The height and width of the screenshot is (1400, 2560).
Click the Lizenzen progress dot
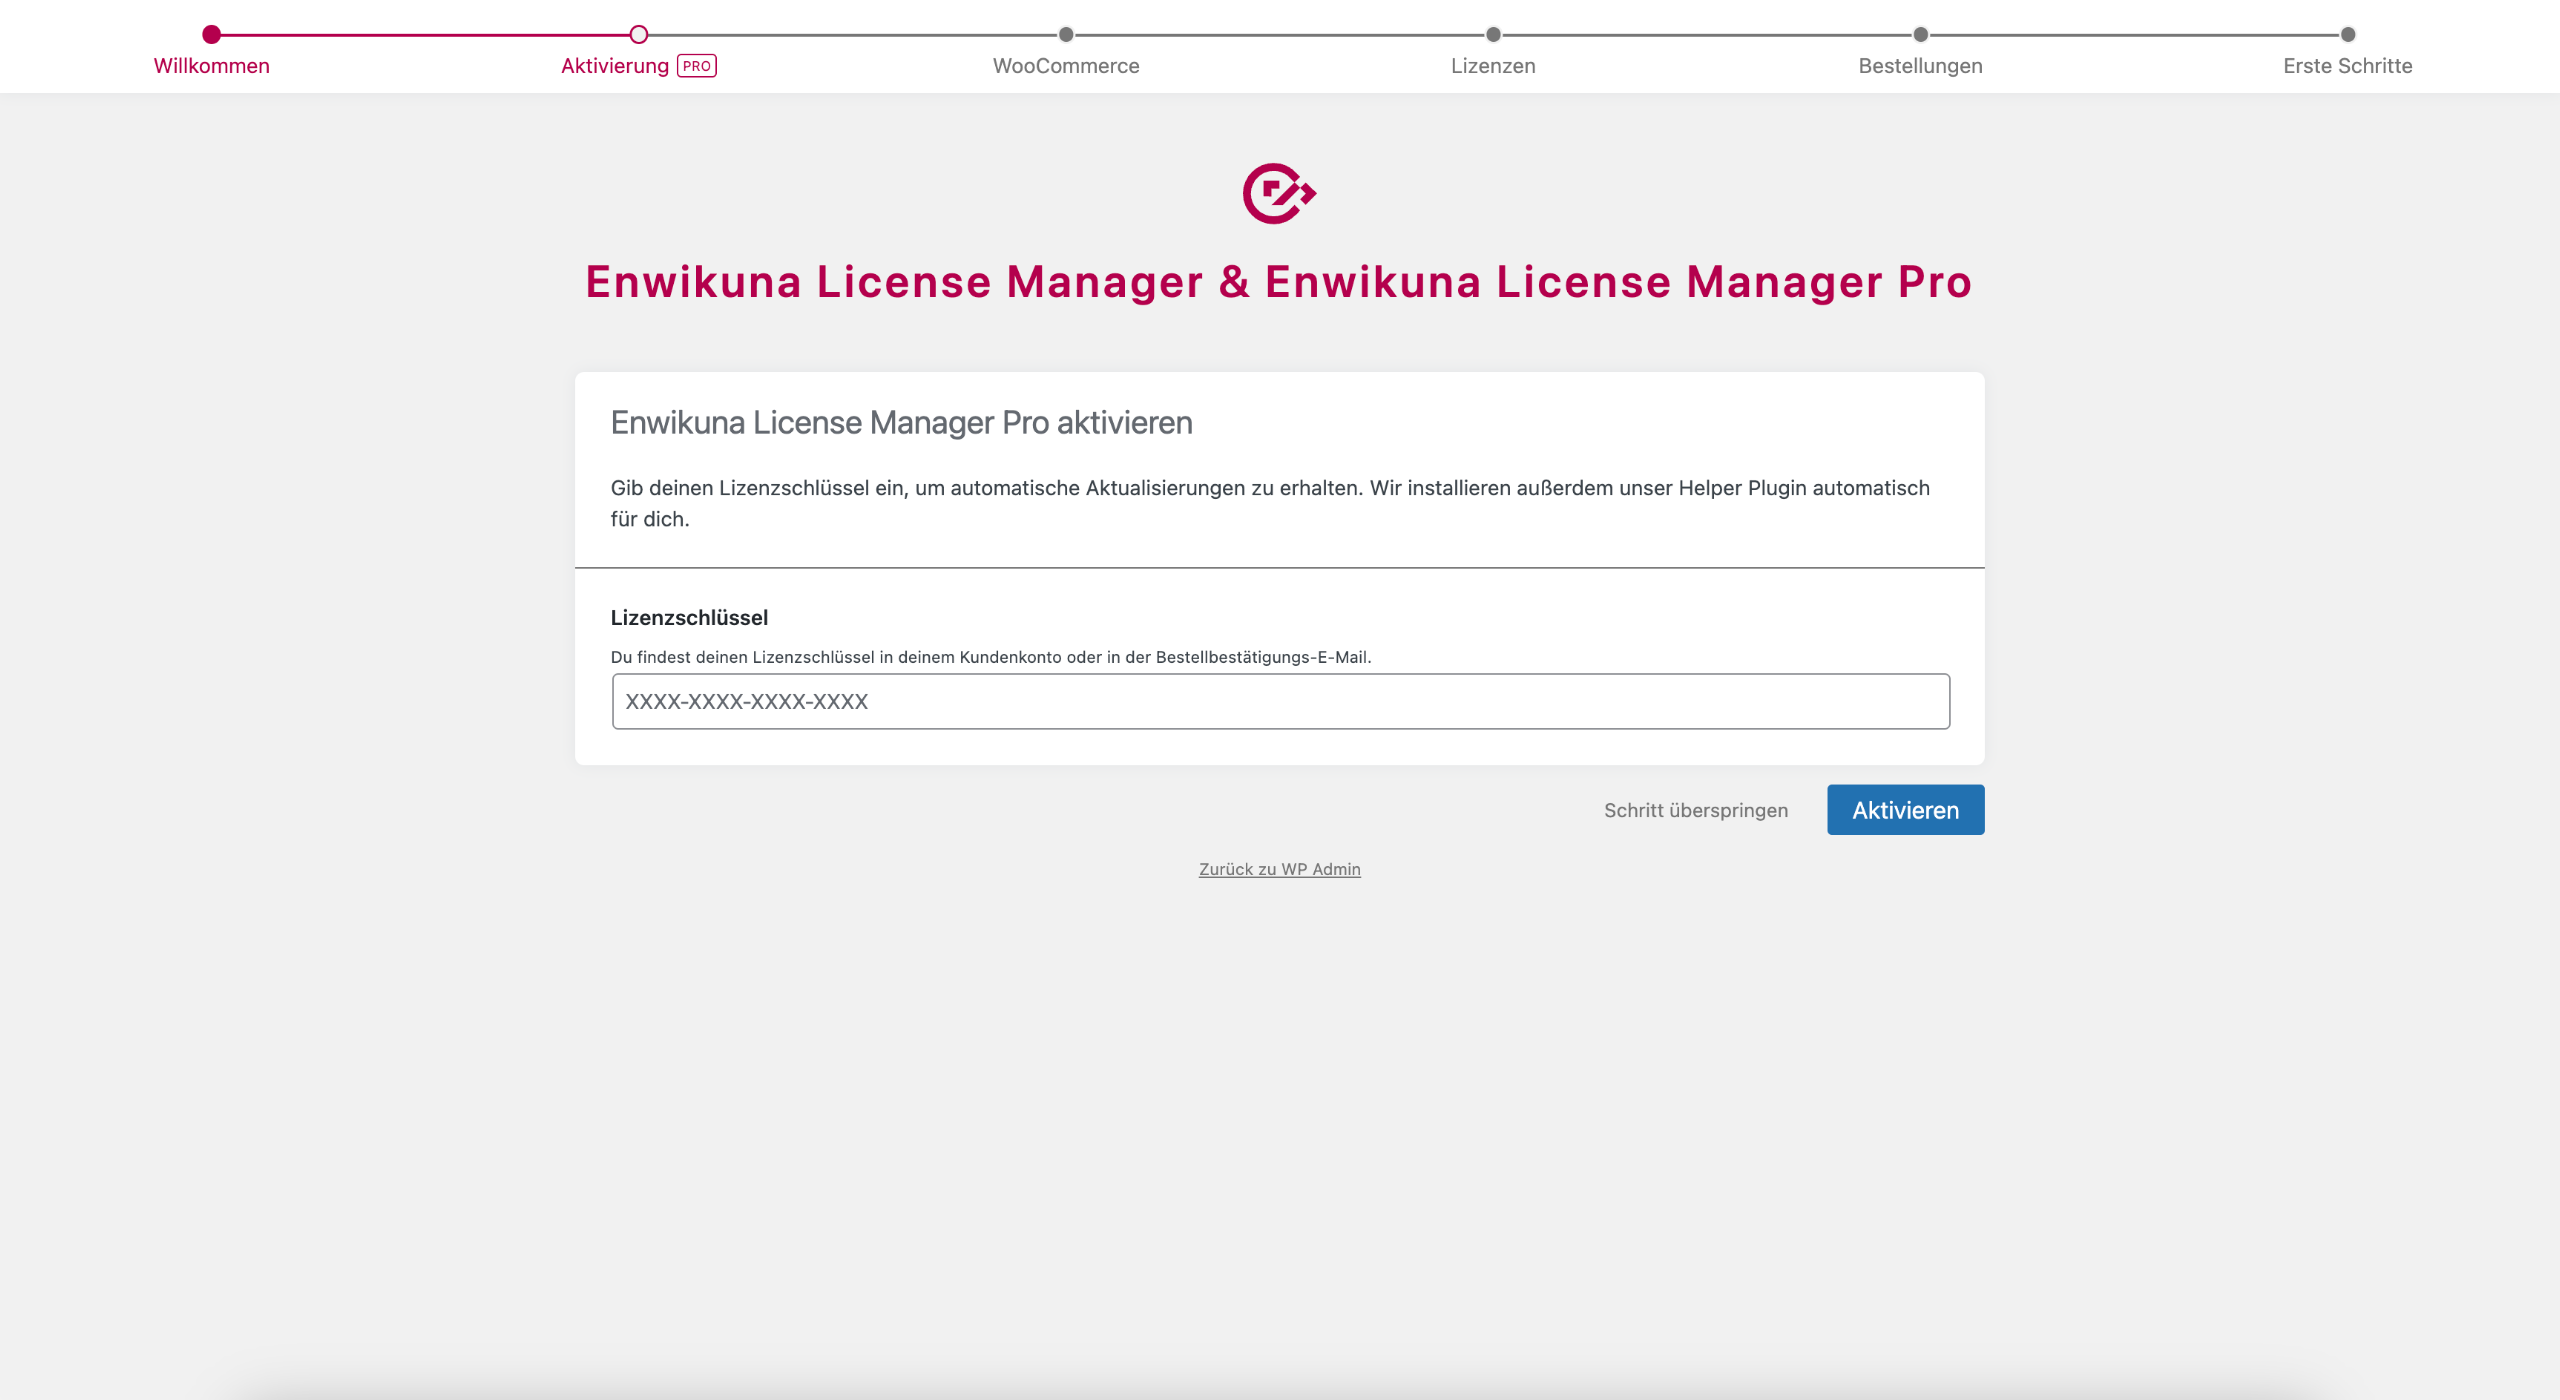point(1493,35)
